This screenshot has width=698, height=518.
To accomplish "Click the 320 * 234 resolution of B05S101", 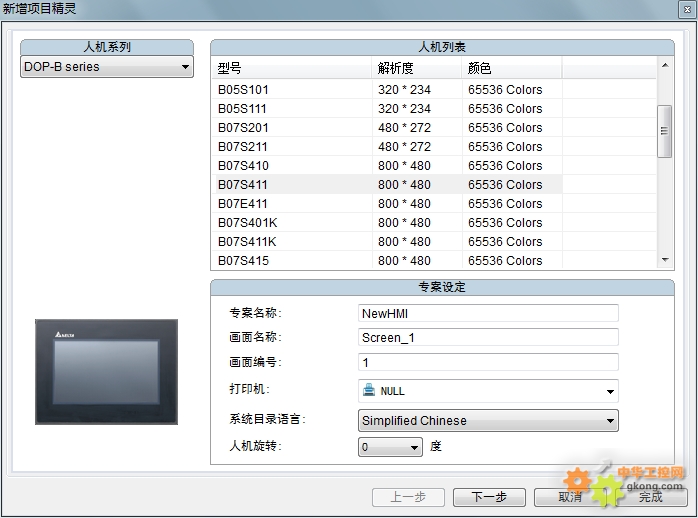I will click(x=404, y=90).
